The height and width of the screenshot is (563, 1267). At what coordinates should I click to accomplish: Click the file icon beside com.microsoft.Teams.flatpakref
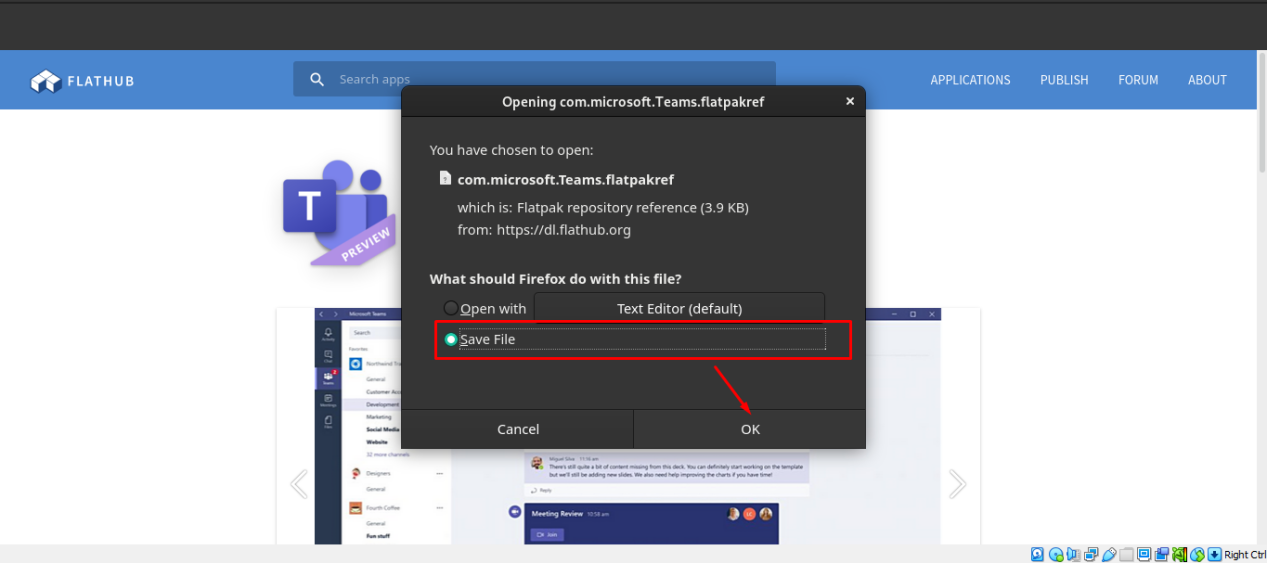[x=445, y=179]
